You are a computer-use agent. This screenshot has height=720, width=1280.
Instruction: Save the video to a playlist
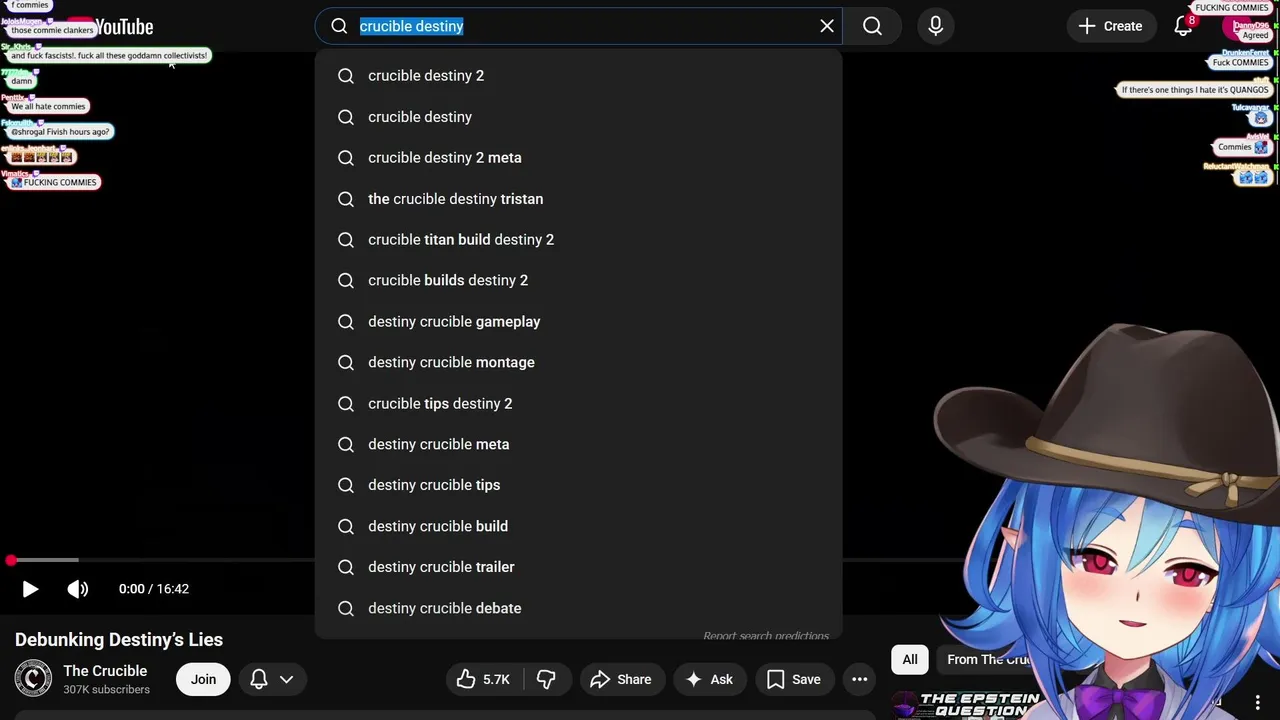(794, 679)
